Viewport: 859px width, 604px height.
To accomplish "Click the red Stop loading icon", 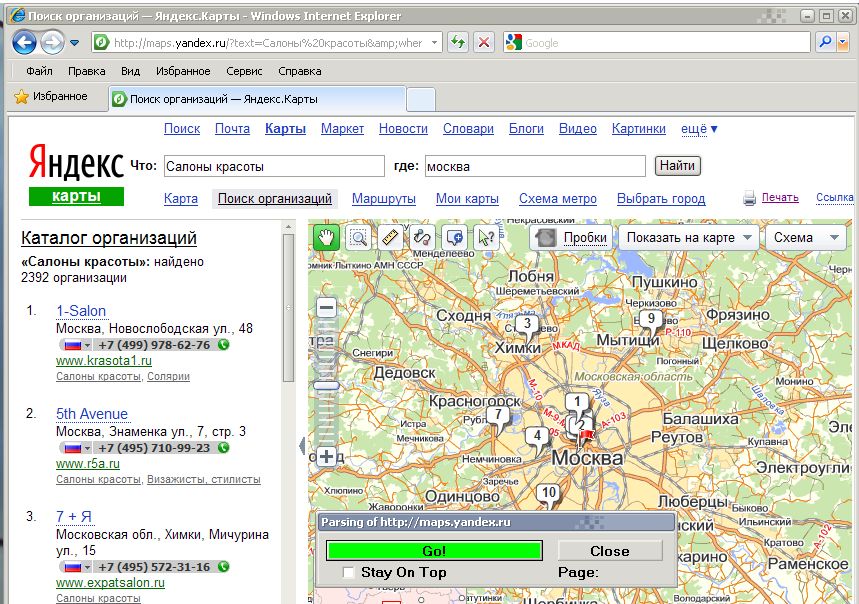I will point(484,42).
